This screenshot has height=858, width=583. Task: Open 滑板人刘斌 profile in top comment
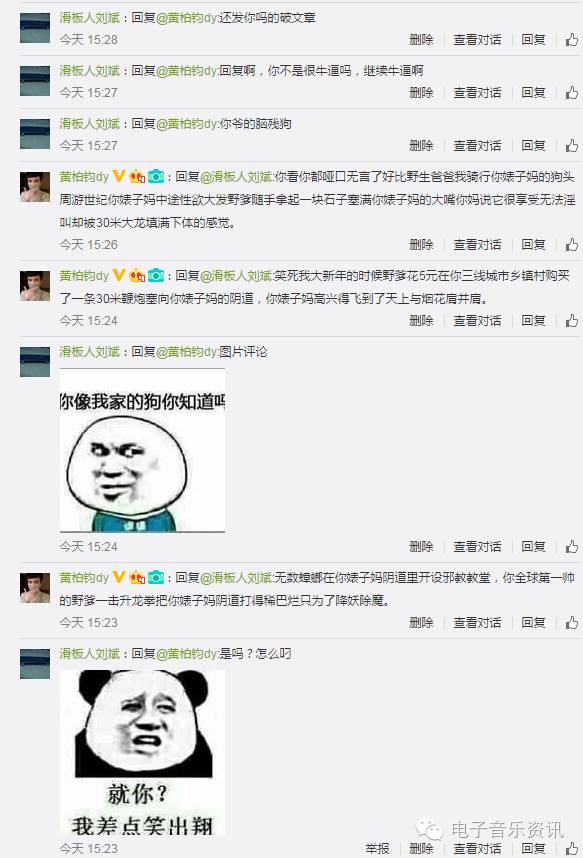pyautogui.click(x=89, y=18)
